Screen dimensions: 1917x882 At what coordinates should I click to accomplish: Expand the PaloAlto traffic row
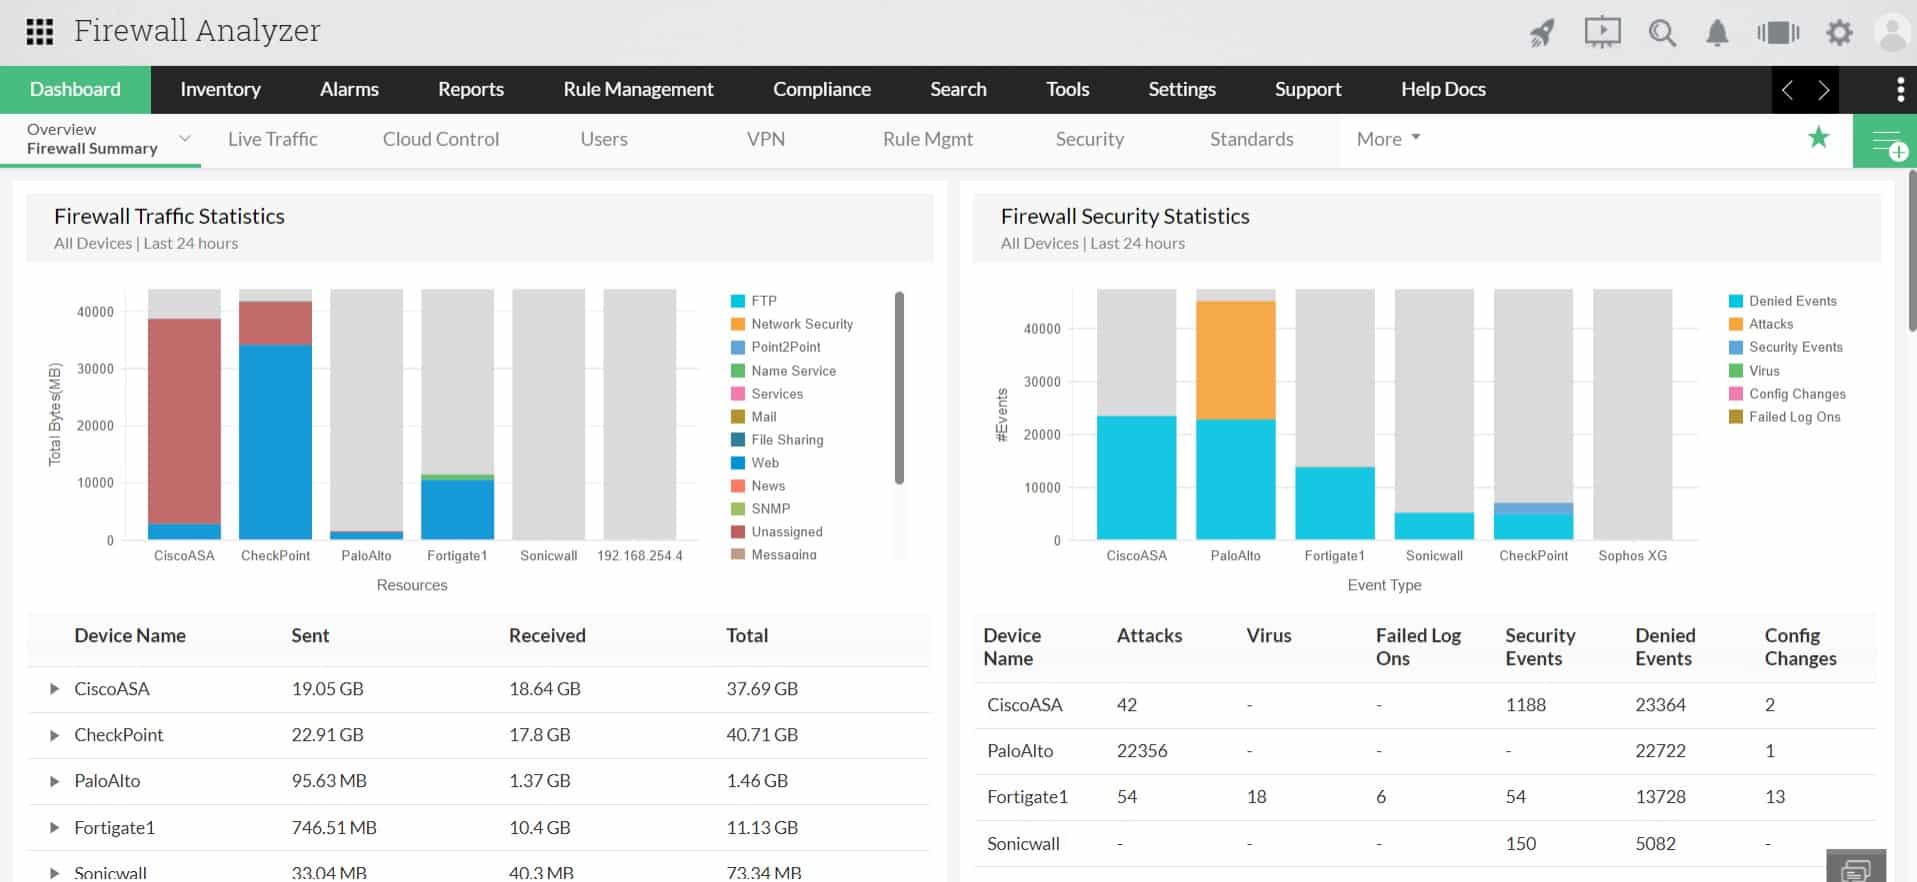point(54,781)
